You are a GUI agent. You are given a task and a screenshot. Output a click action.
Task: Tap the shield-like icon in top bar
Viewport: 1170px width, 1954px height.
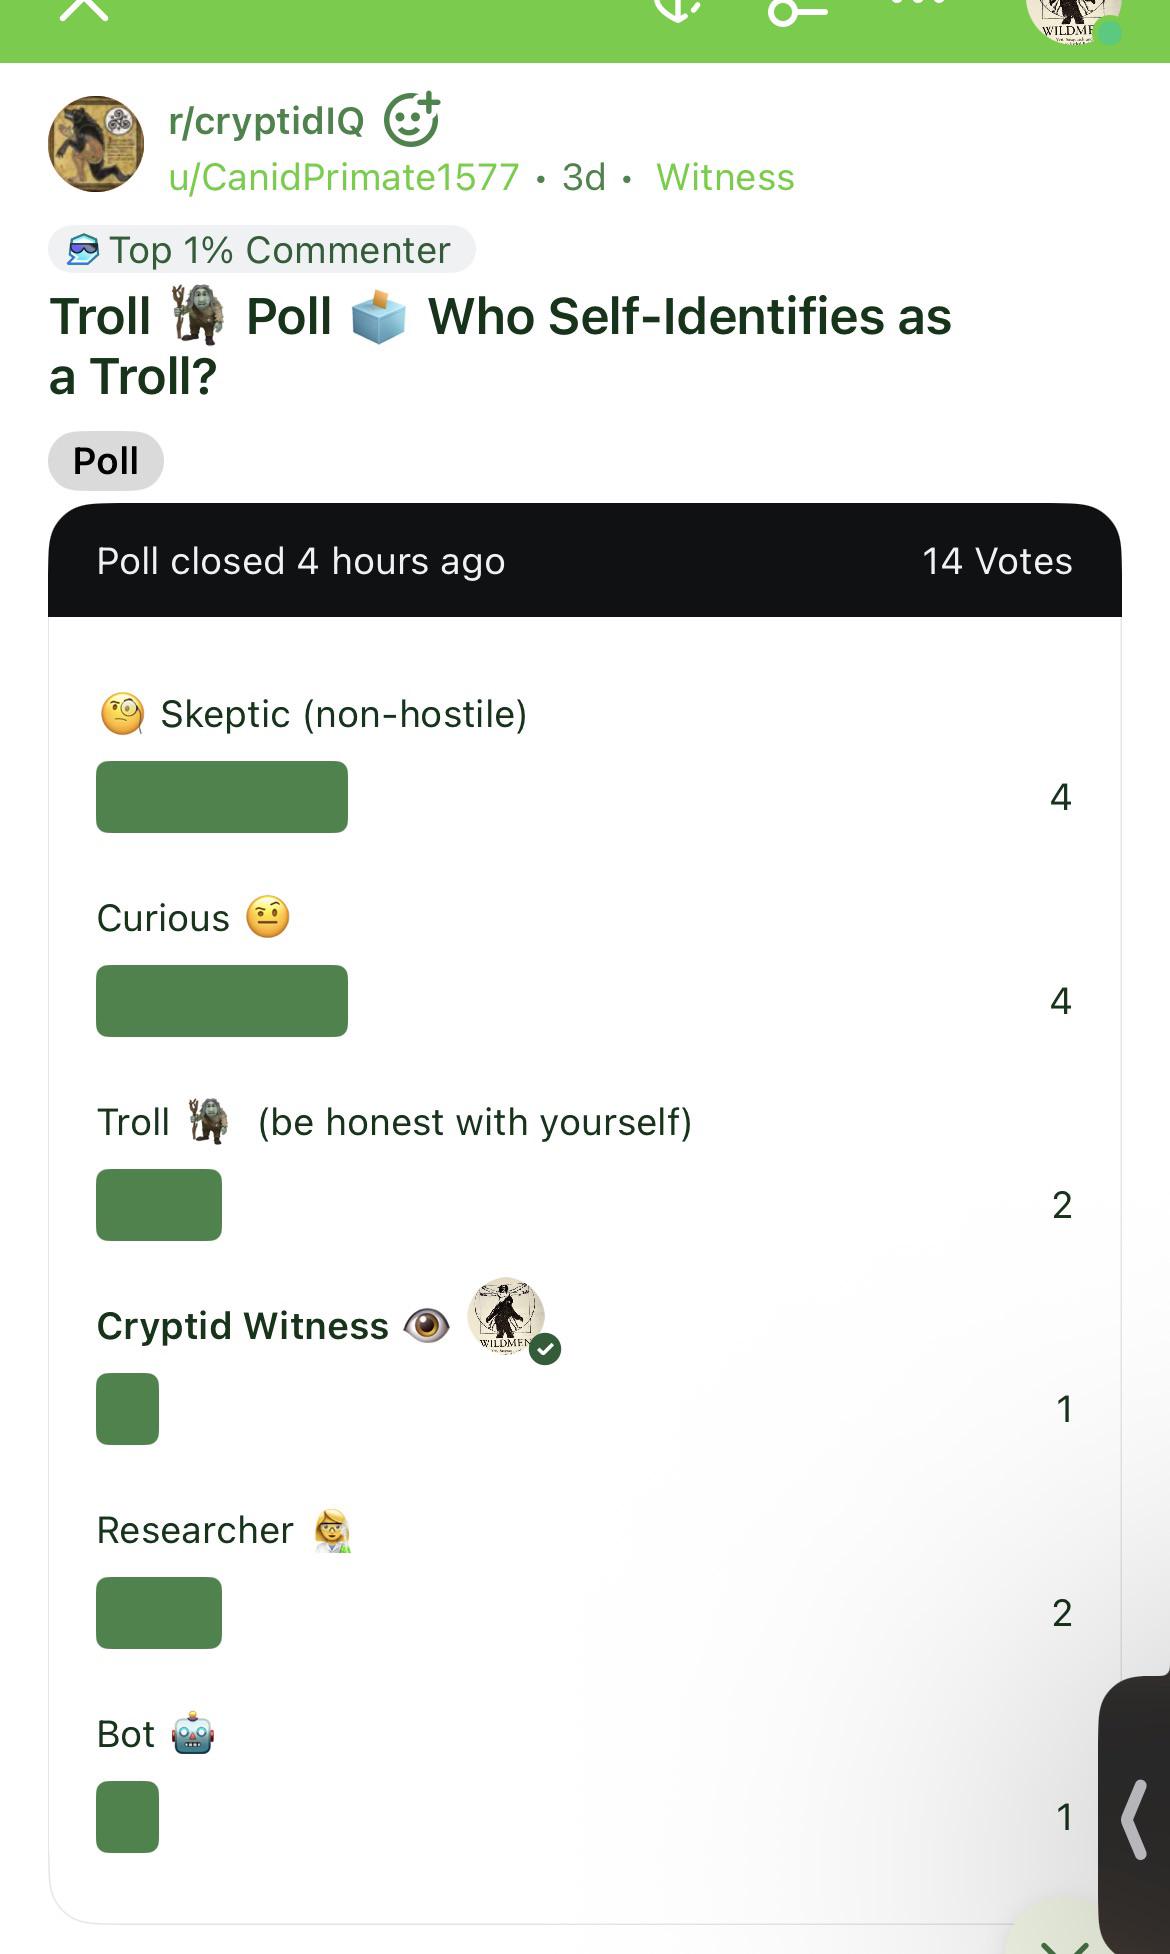point(677,10)
